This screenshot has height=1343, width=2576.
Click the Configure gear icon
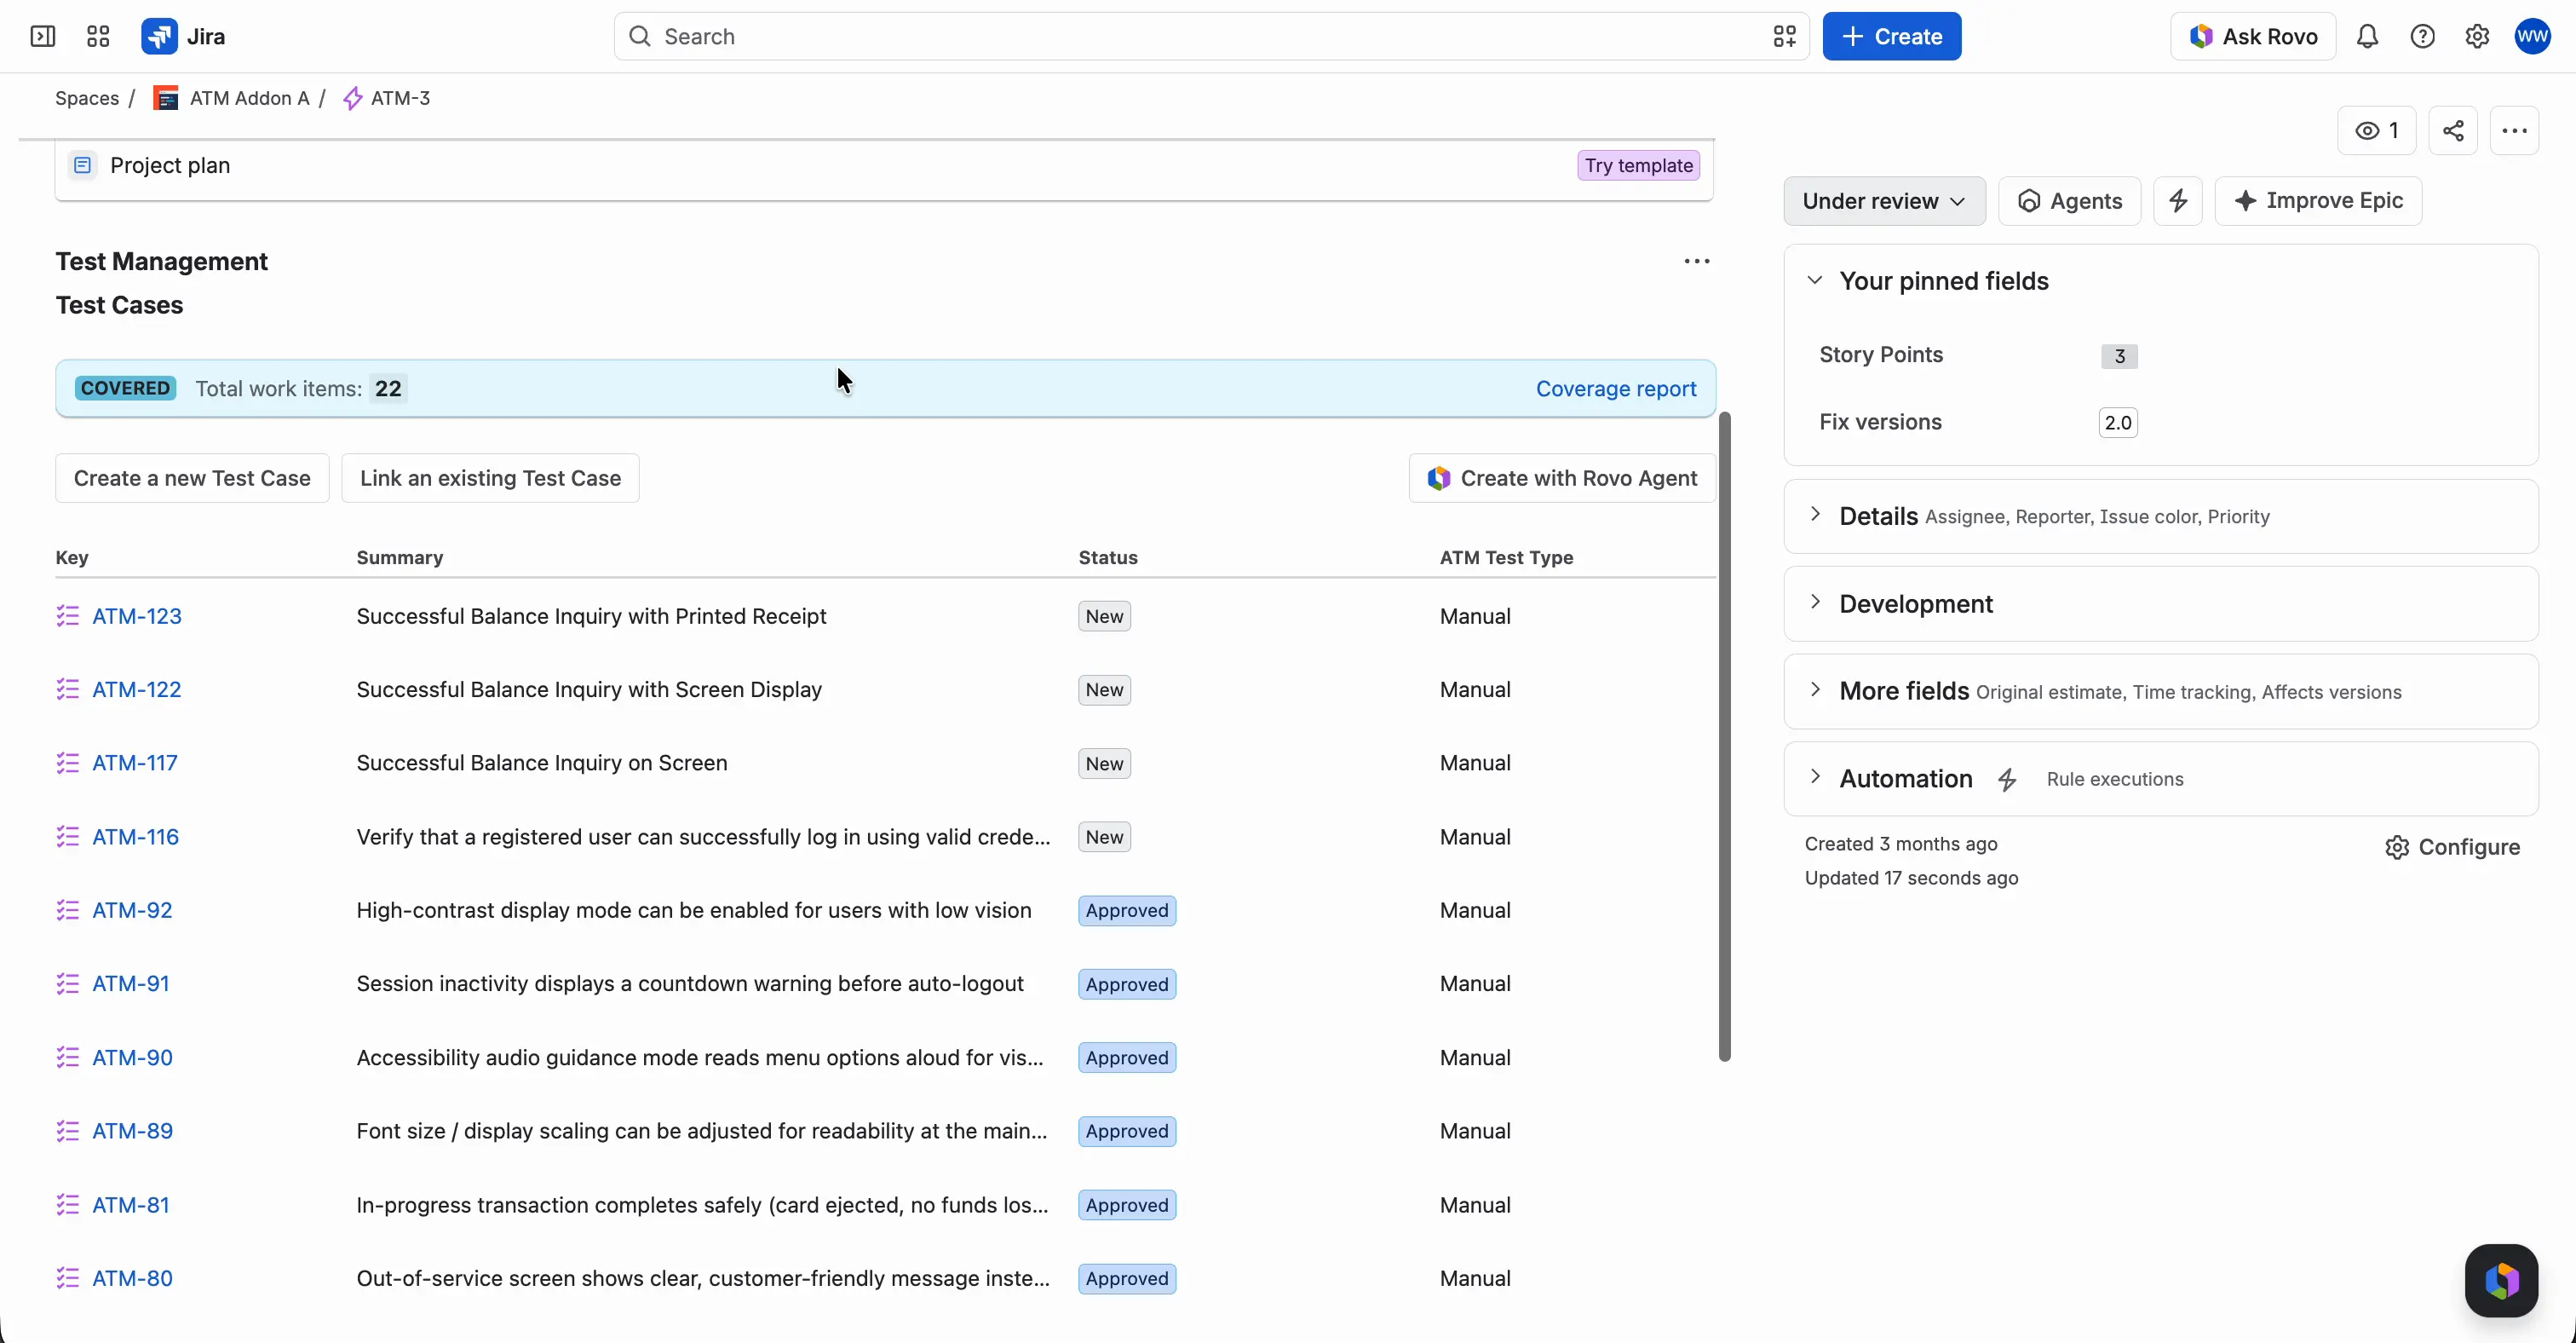(2397, 848)
